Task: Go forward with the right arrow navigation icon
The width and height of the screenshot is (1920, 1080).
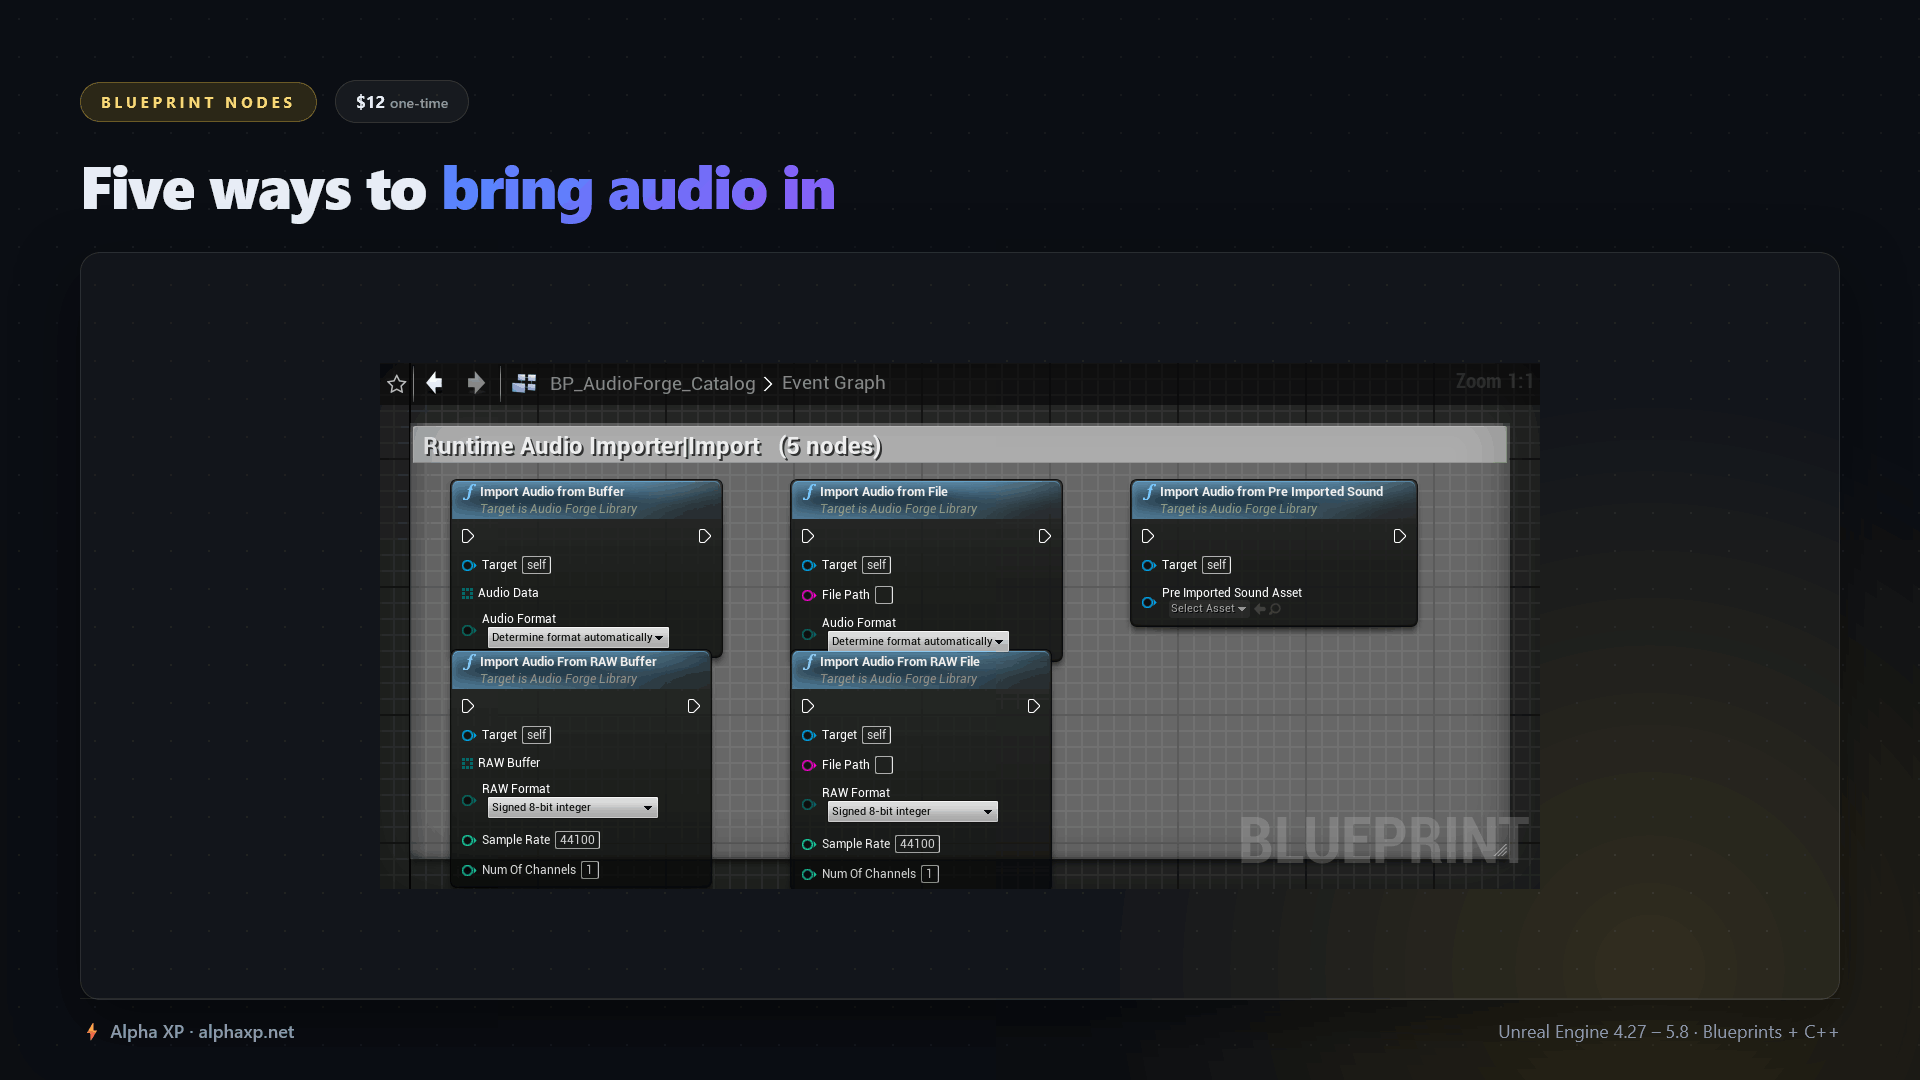Action: 476,383
